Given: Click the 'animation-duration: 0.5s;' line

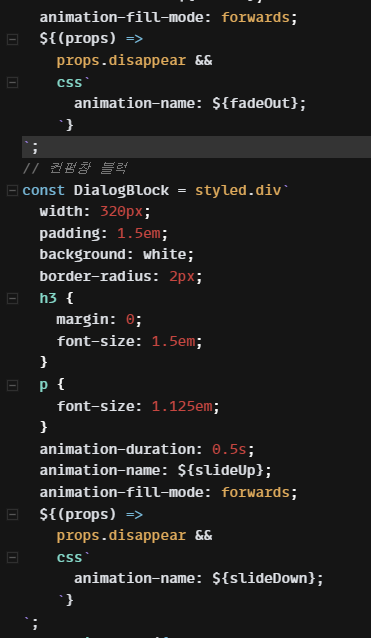Looking at the screenshot, I should tap(147, 450).
